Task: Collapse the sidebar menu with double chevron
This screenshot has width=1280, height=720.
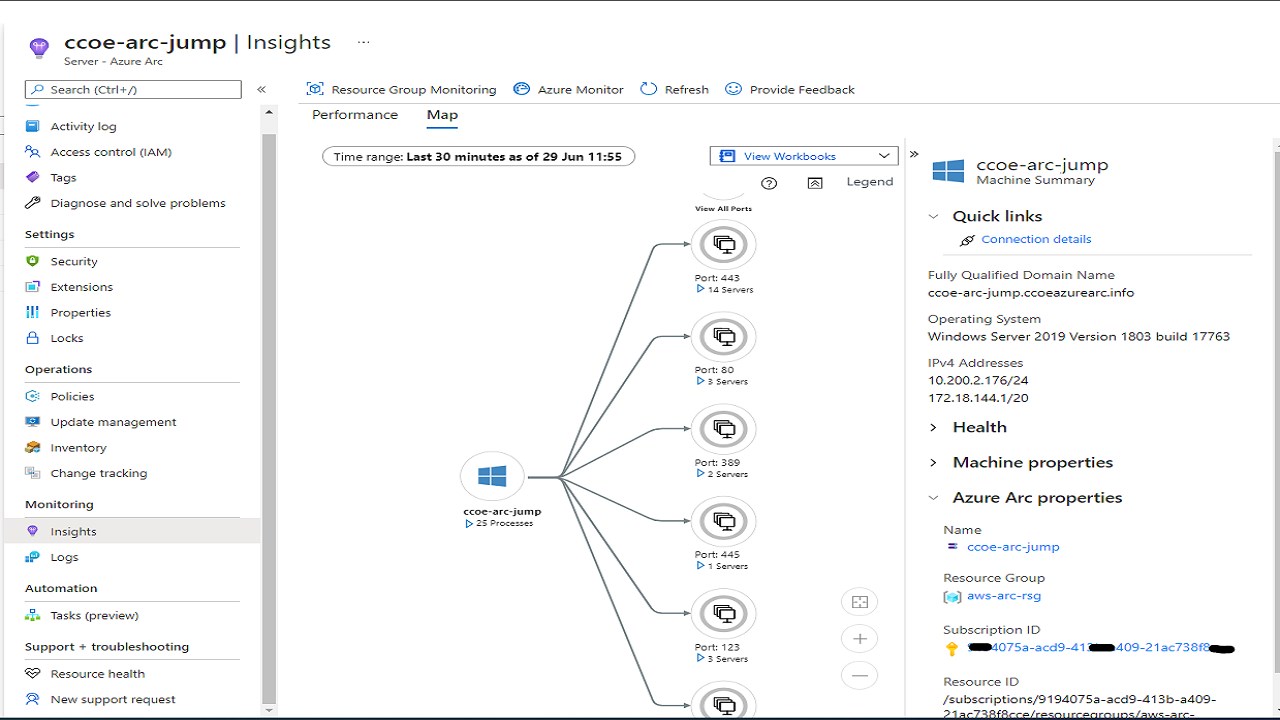Action: (261, 89)
